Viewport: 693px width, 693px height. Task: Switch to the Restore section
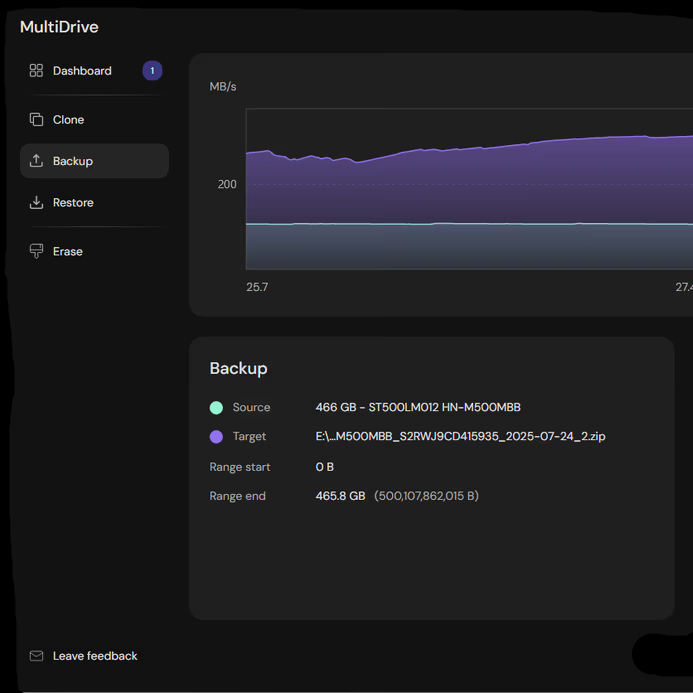(x=73, y=203)
